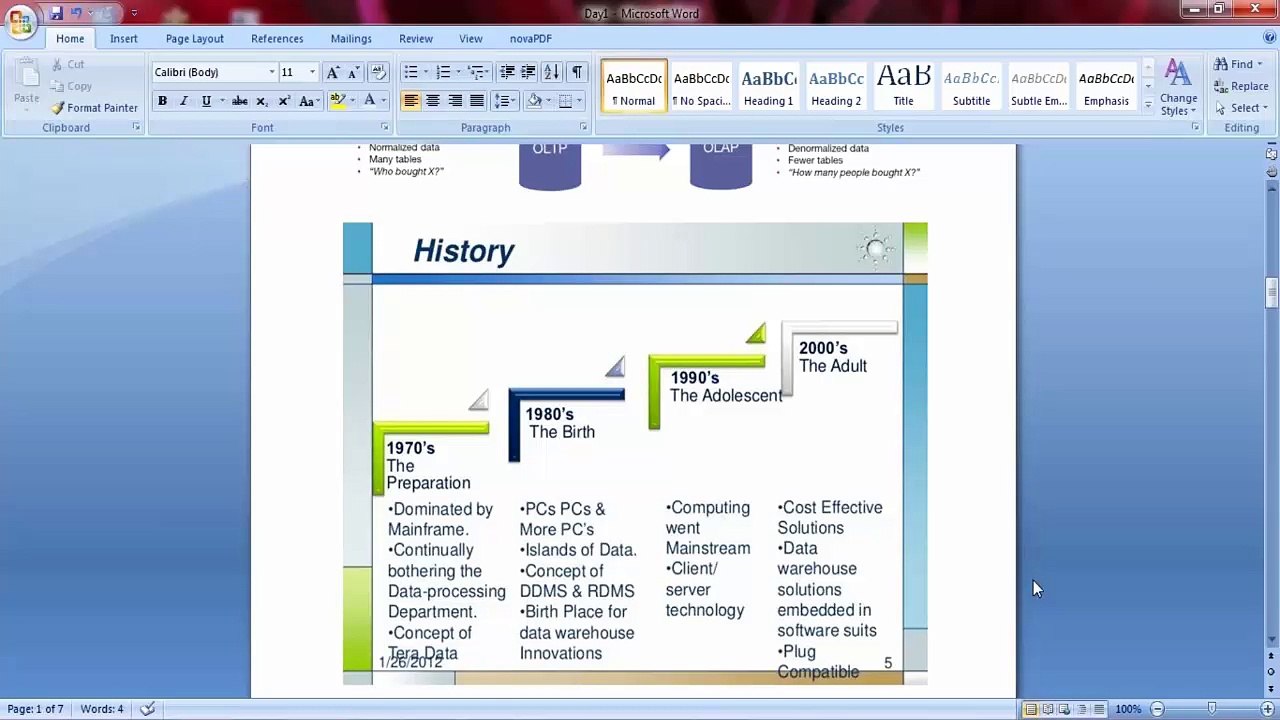Expand the styles gallery
Screen dimensions: 1280x720
(1148, 103)
